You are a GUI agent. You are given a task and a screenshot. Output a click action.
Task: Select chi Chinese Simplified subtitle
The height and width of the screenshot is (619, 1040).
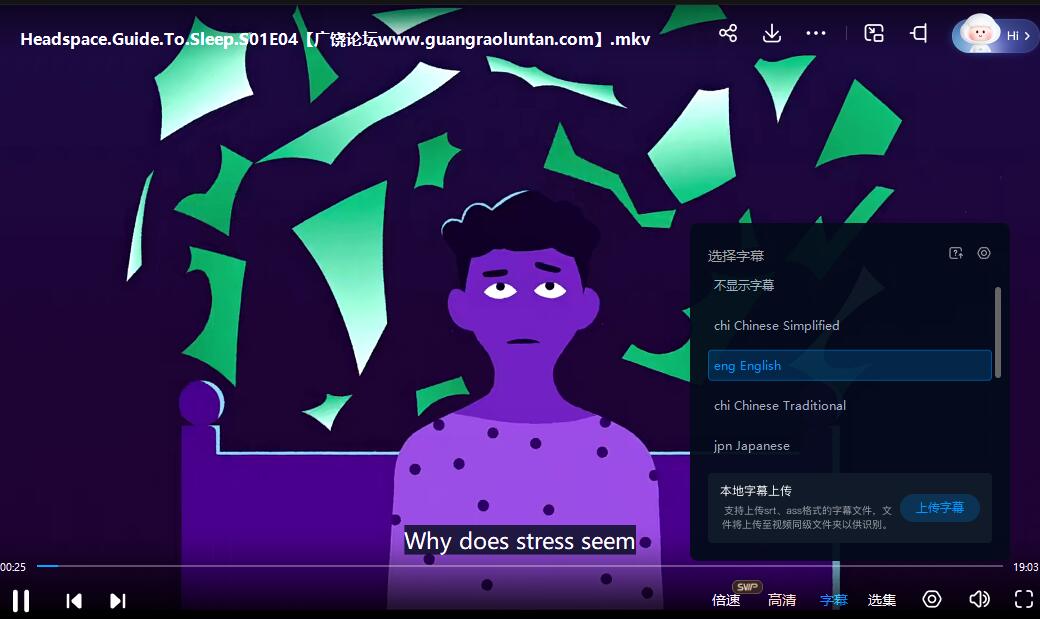(x=850, y=326)
